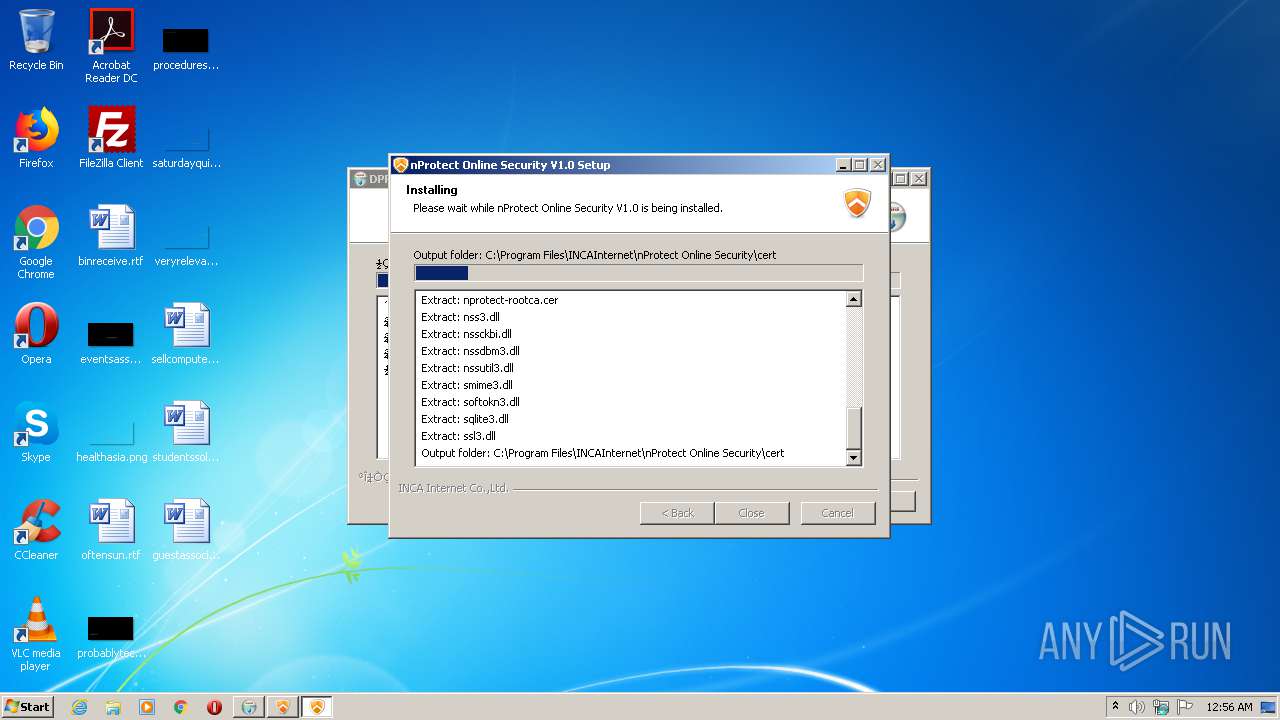1280x720 pixels.
Task: Click the nProtect shield logo in header
Action: pyautogui.click(x=858, y=202)
